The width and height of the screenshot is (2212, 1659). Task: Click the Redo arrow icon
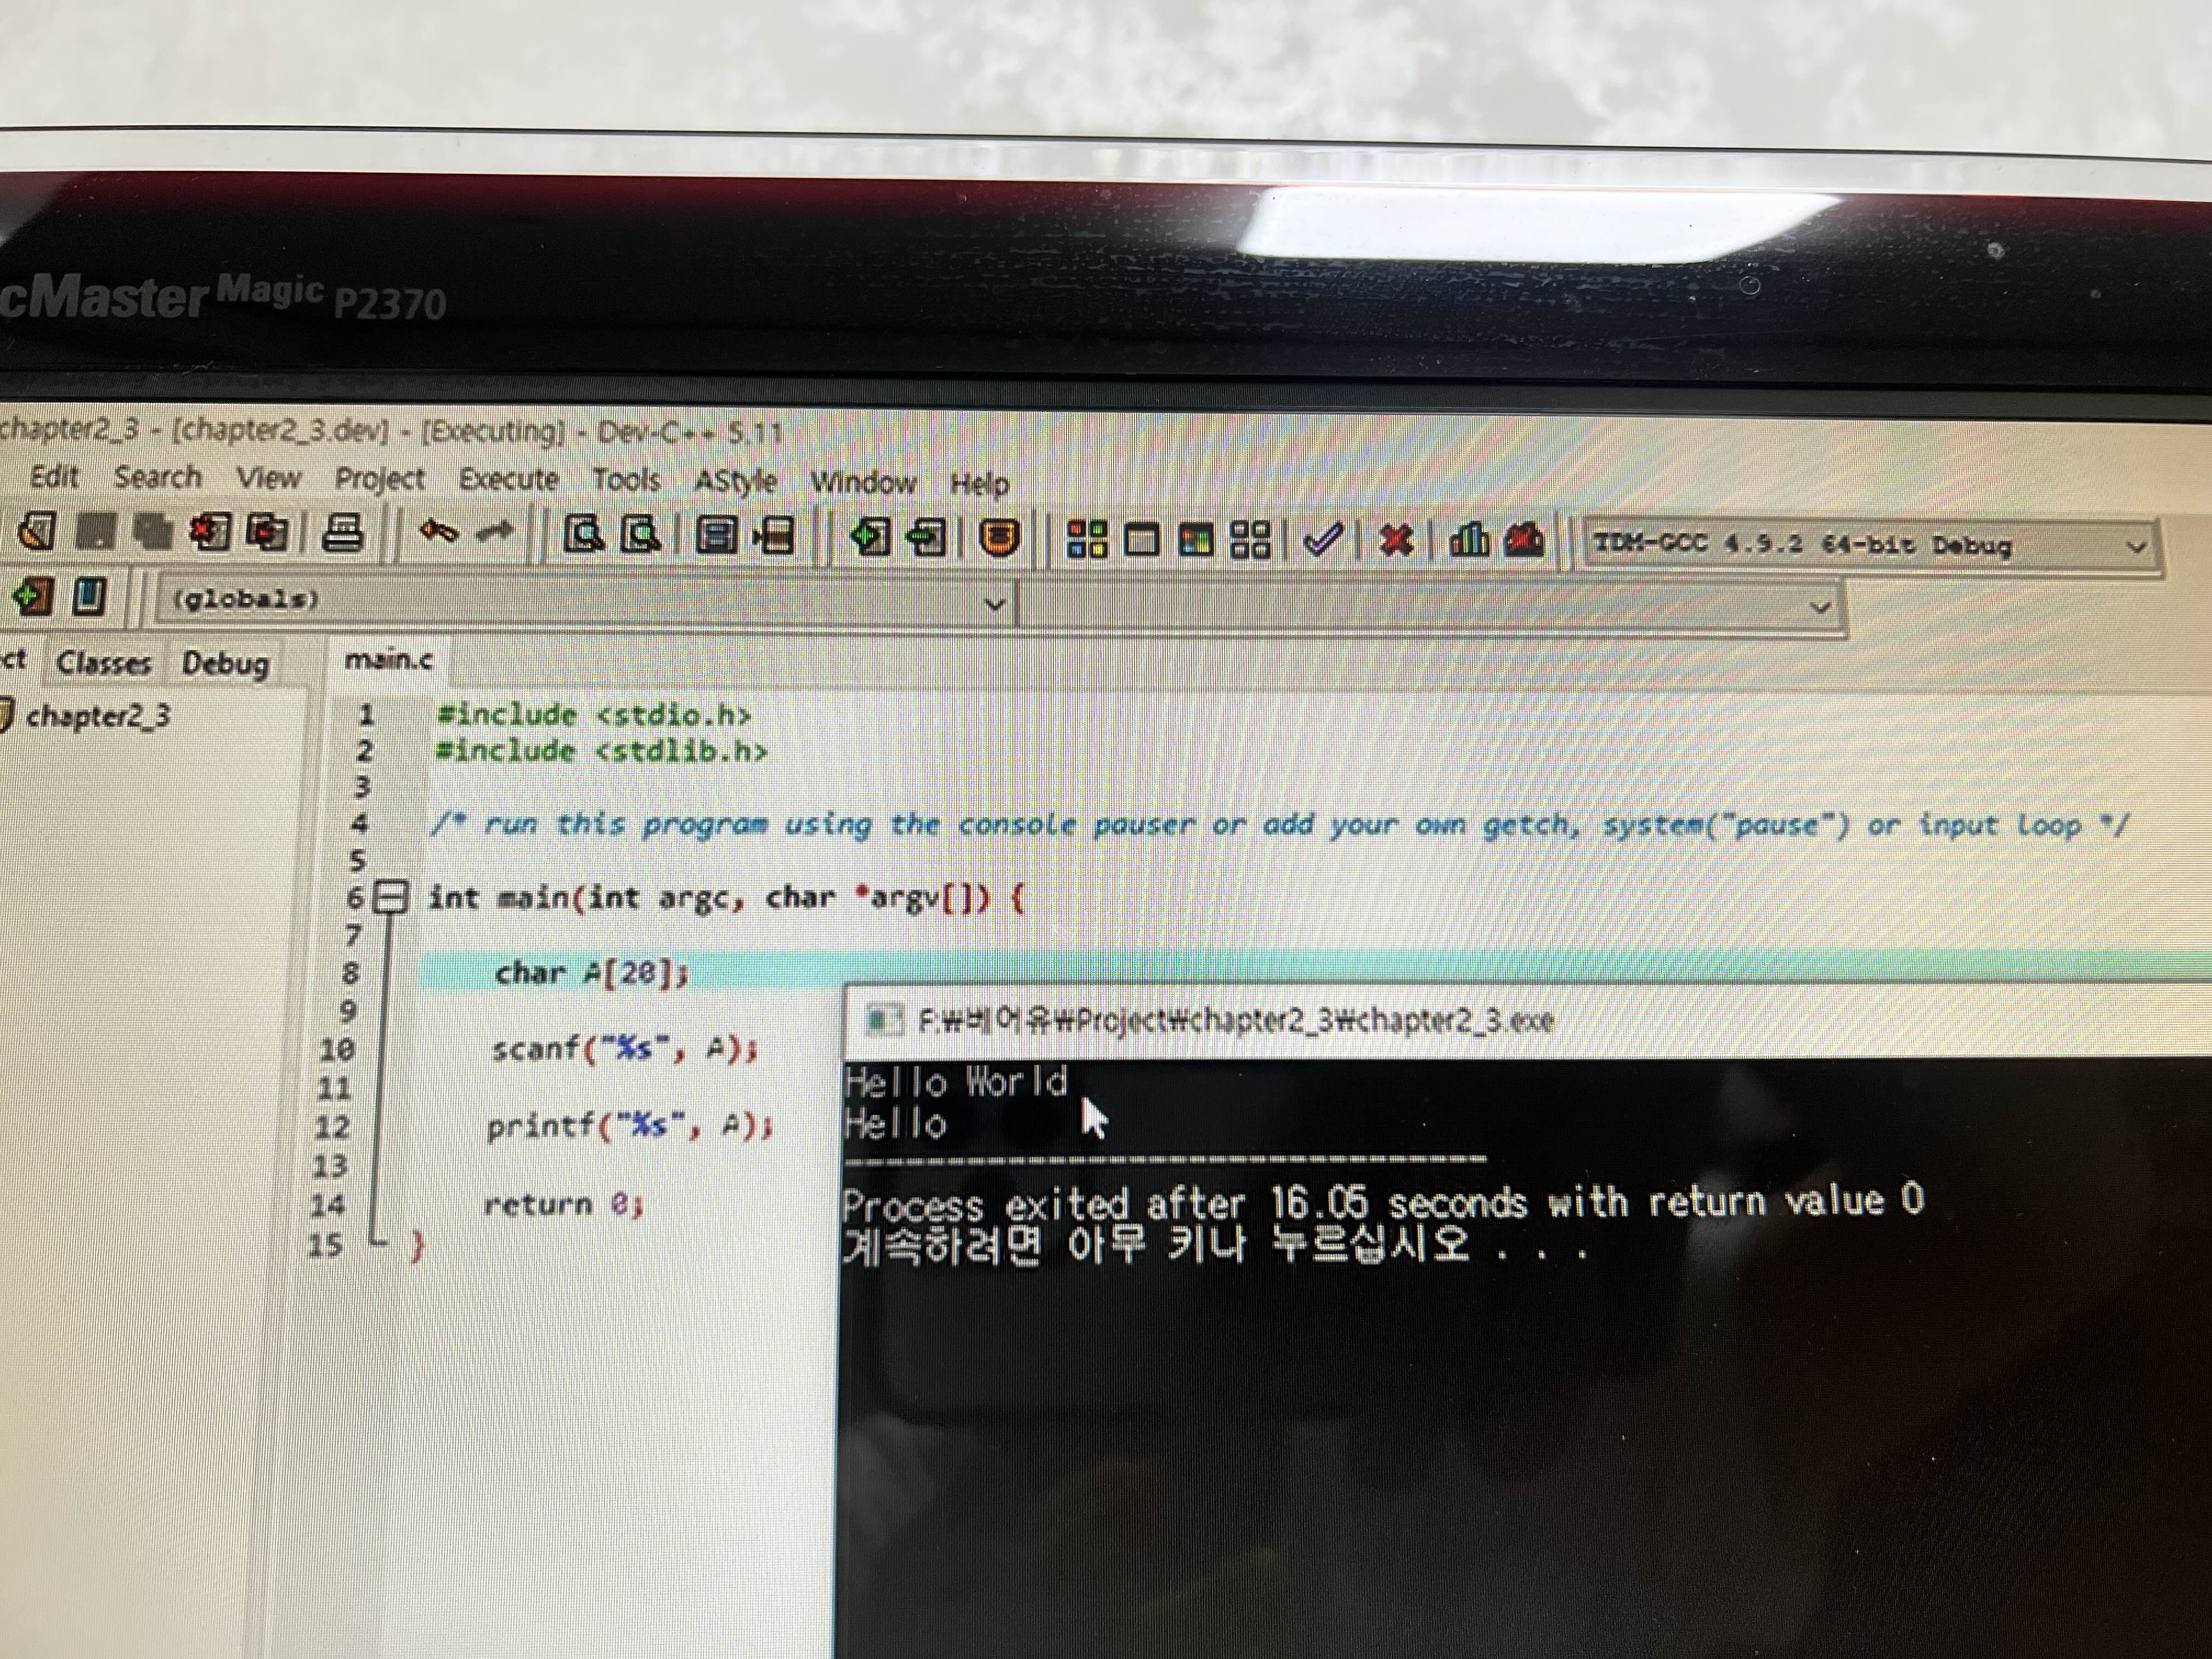[x=495, y=533]
